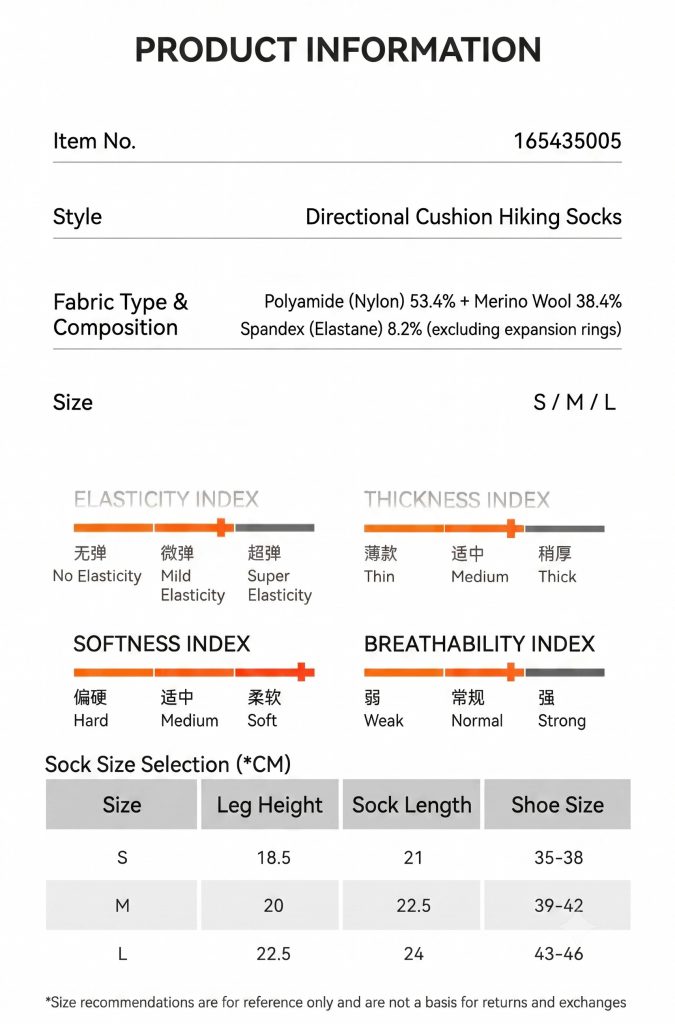Click the S / M / L size text
675x1024 pixels.
(574, 402)
